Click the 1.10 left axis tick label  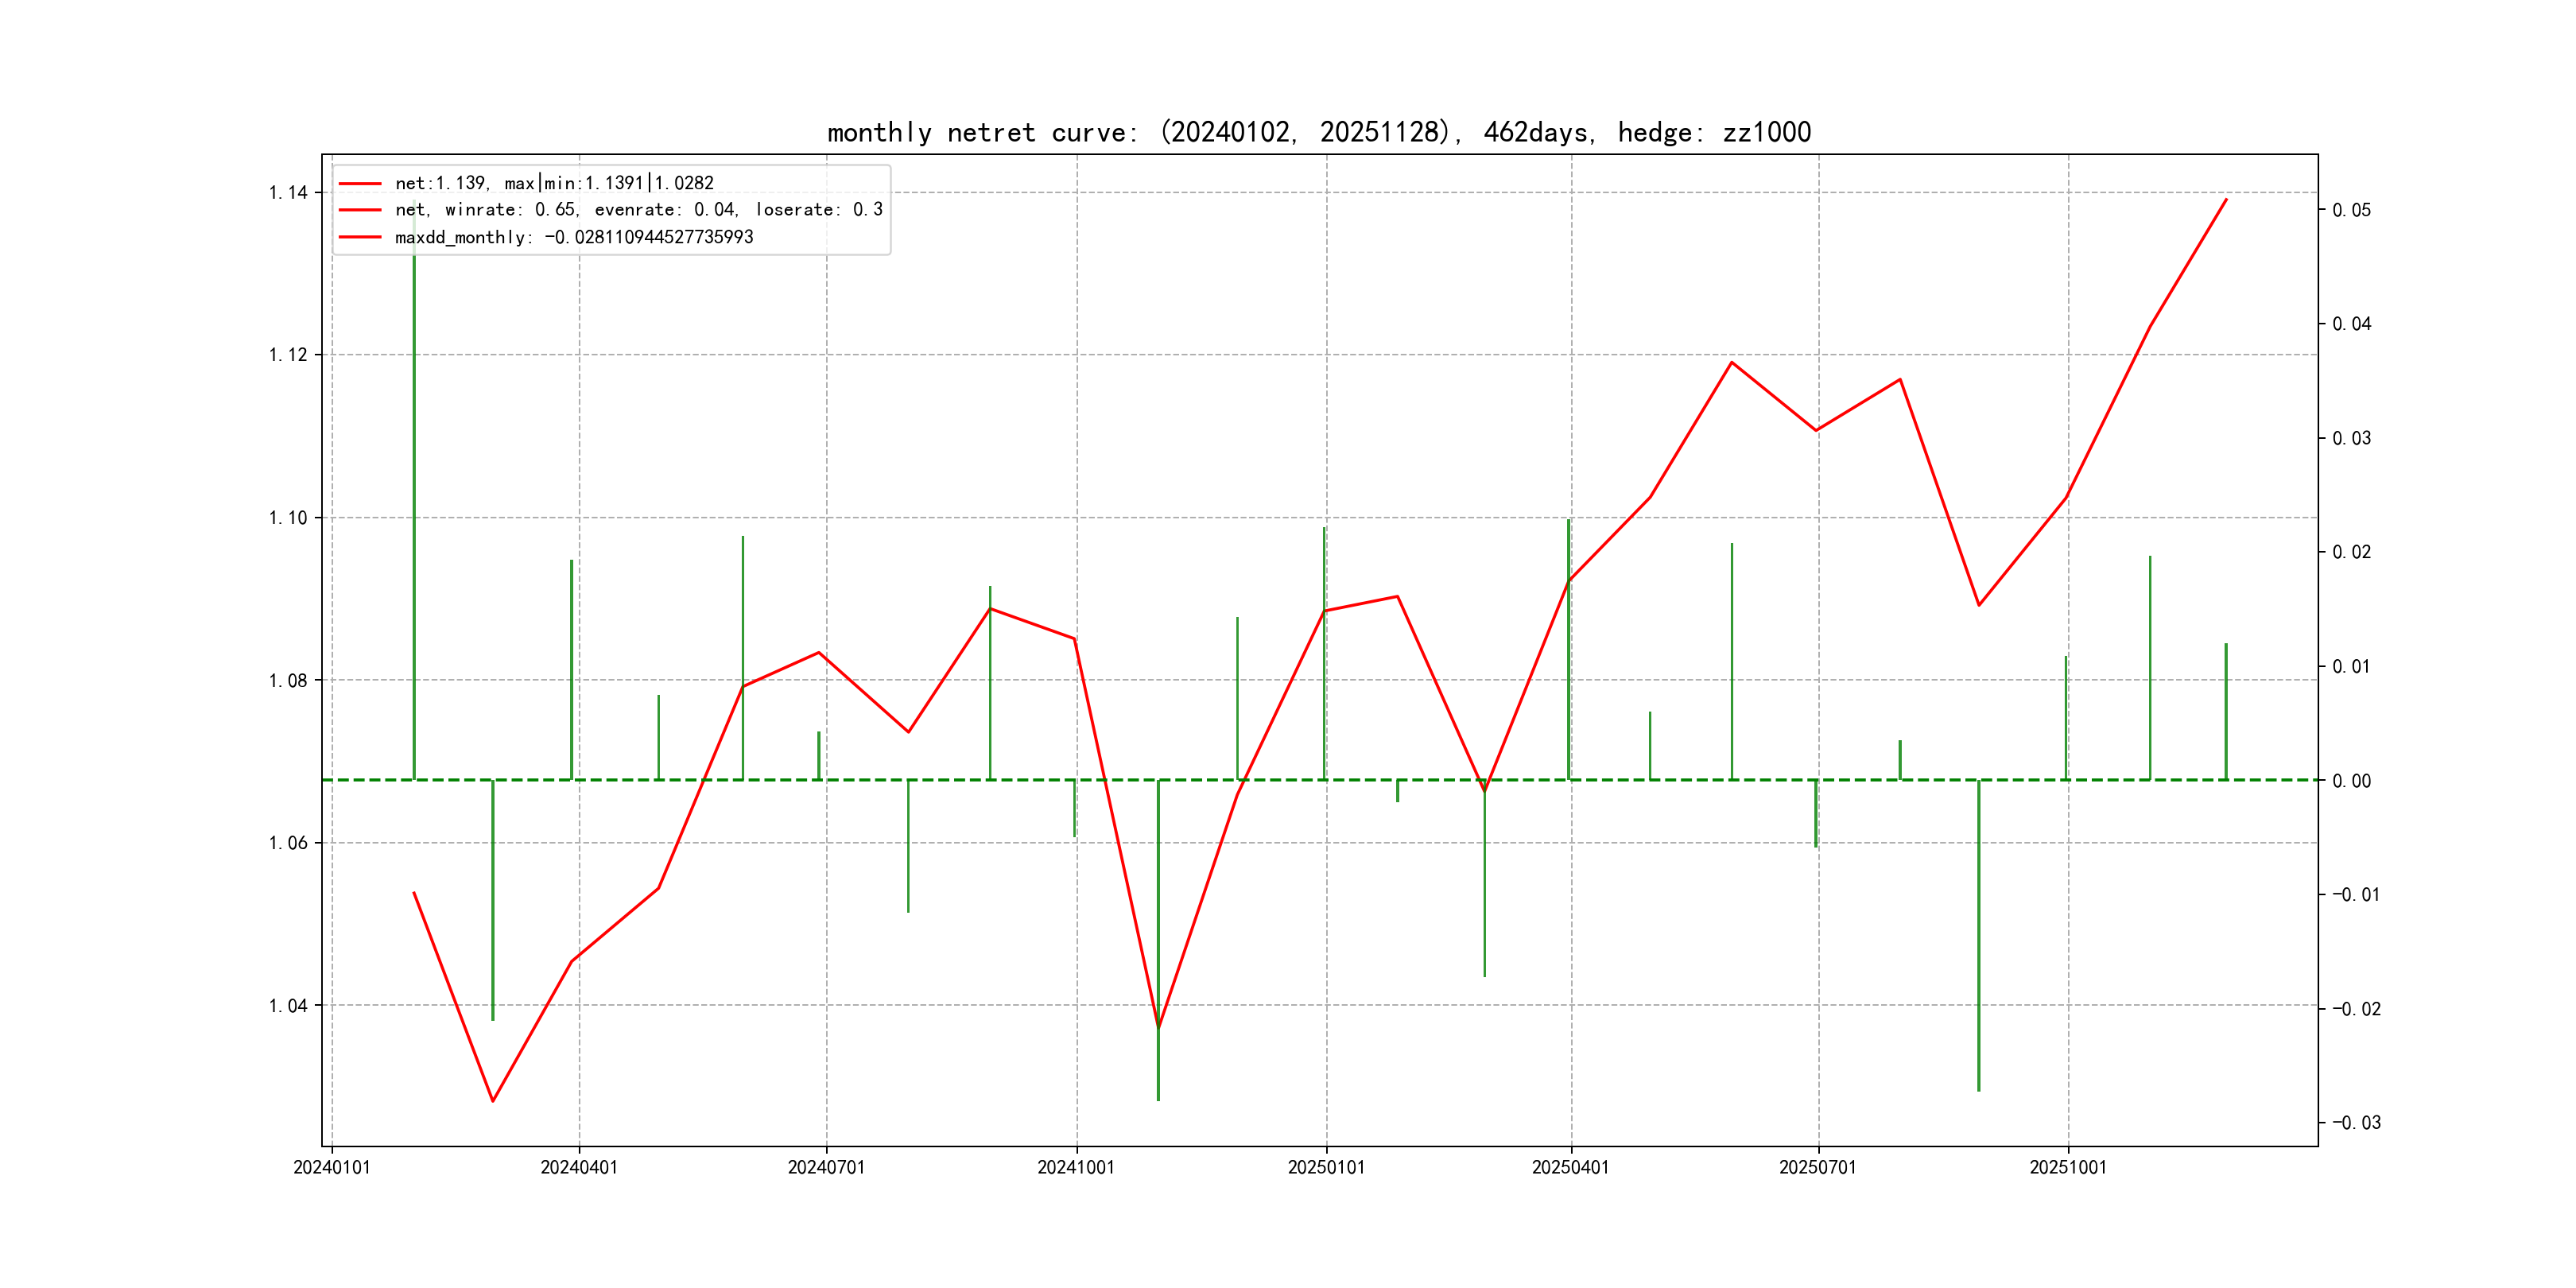[x=288, y=518]
